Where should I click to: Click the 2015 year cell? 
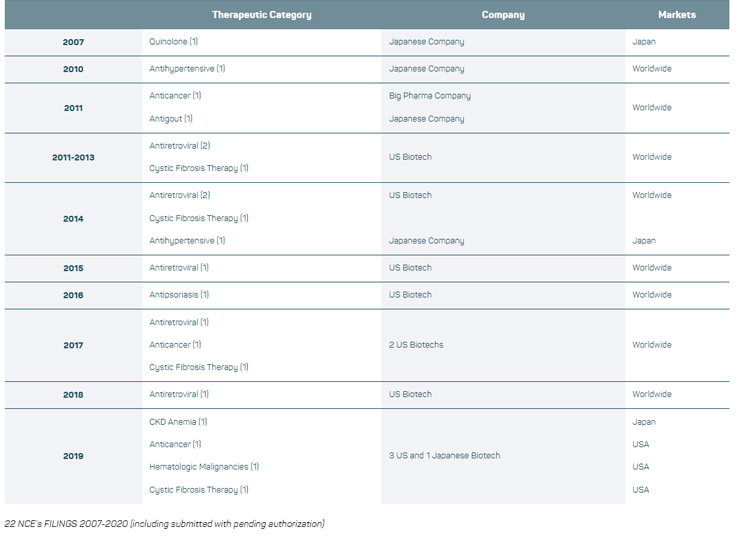pos(73,268)
